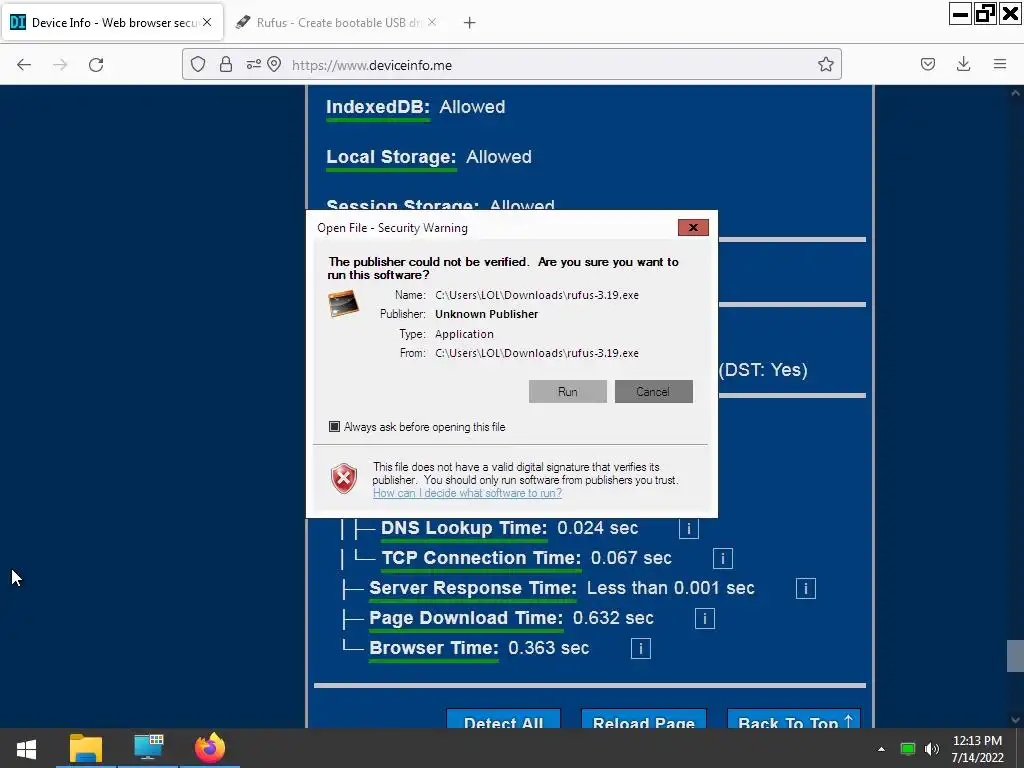Click the Browser Time label

[x=434, y=648]
